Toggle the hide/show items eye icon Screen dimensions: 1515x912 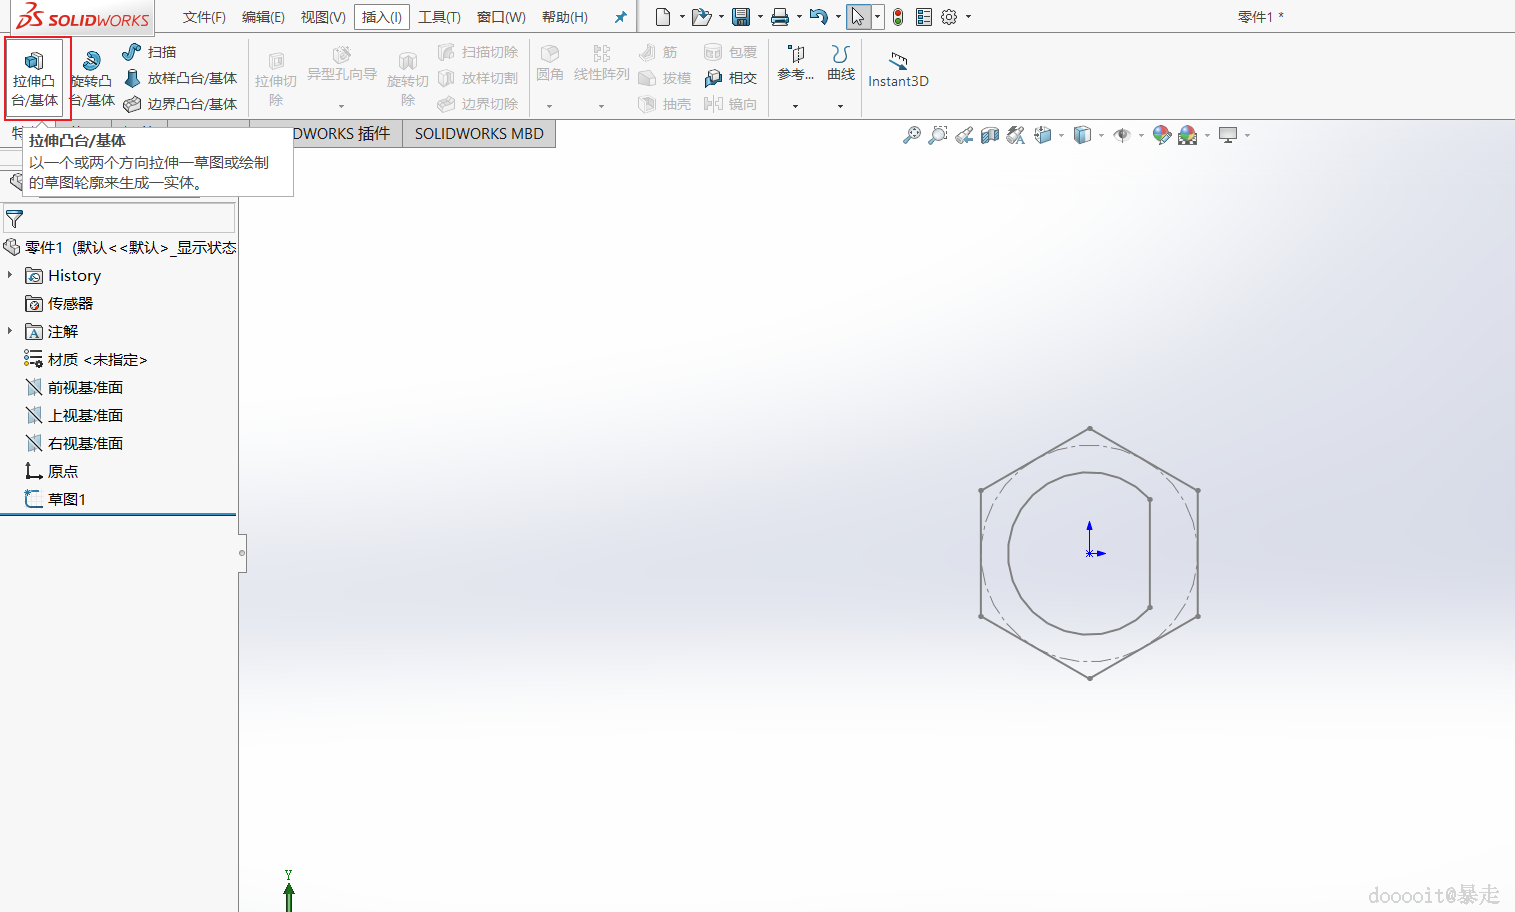[1122, 135]
